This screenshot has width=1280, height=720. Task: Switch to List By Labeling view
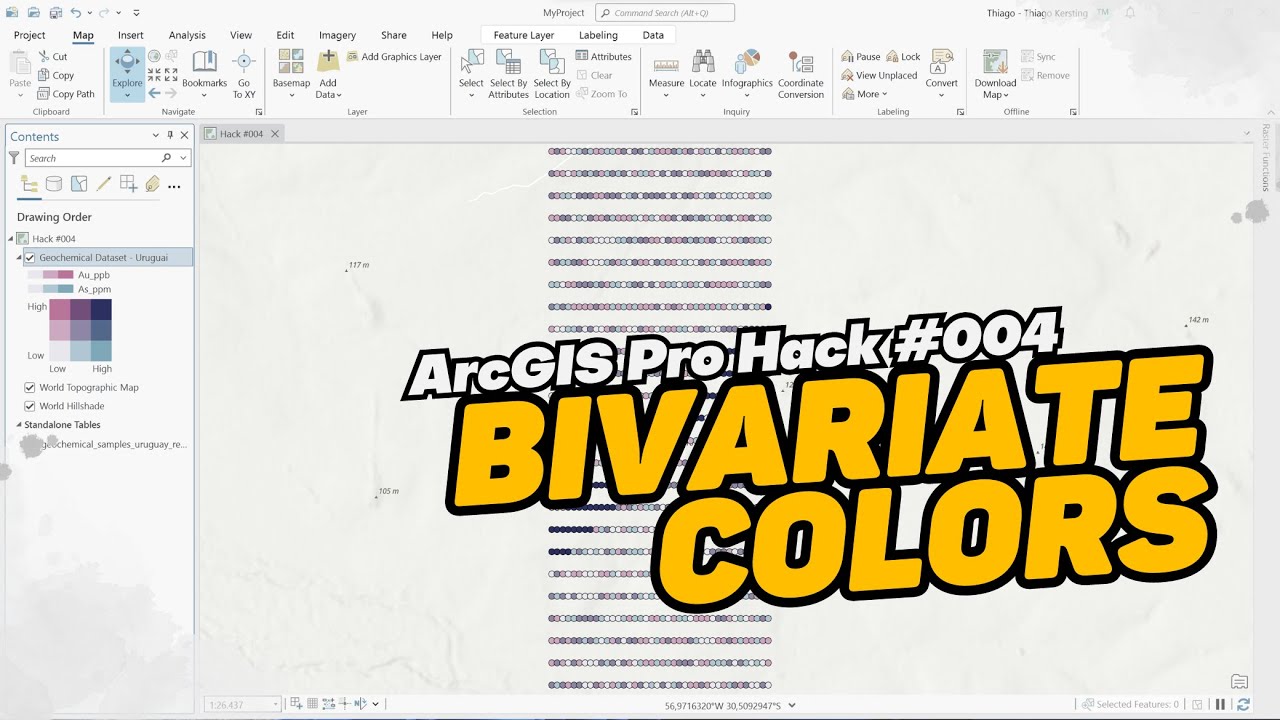[152, 184]
